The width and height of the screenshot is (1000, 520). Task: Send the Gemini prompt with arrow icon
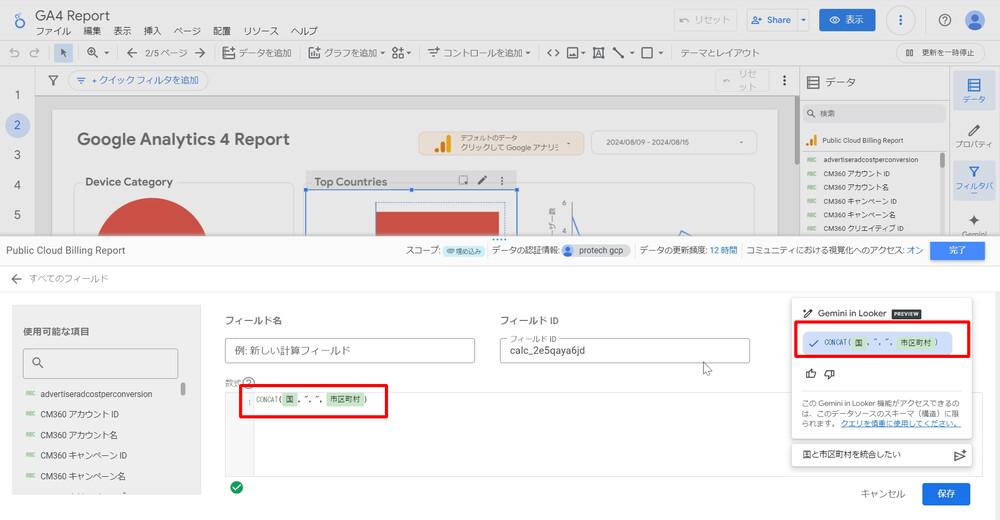tap(959, 455)
